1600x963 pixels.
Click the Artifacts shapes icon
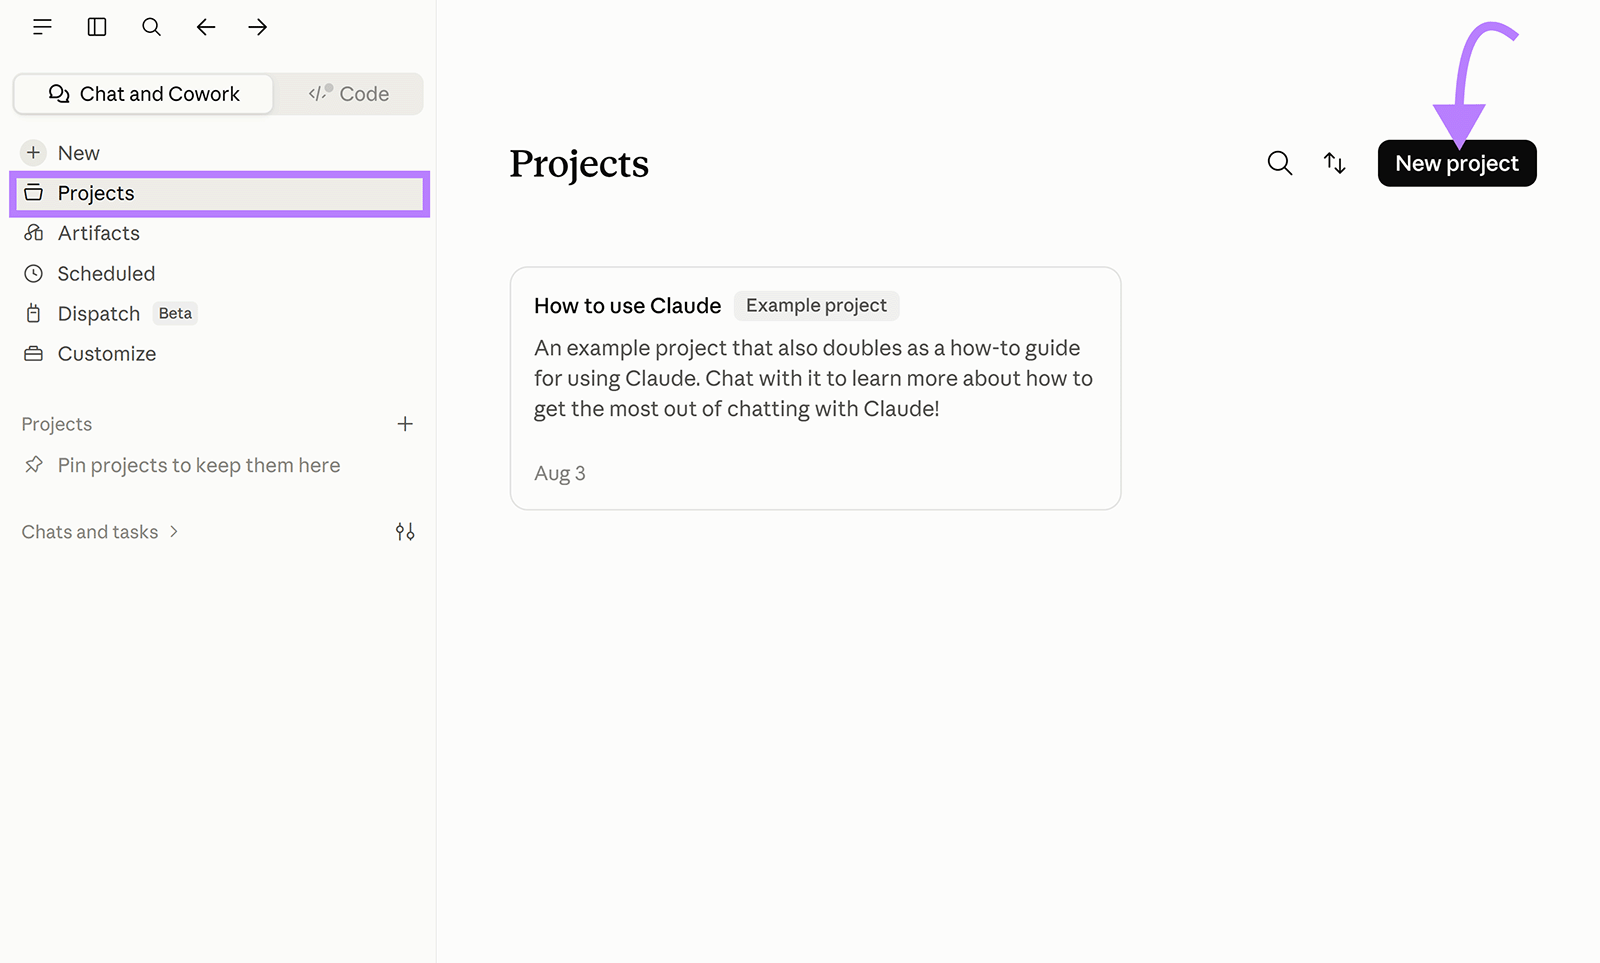coord(33,233)
